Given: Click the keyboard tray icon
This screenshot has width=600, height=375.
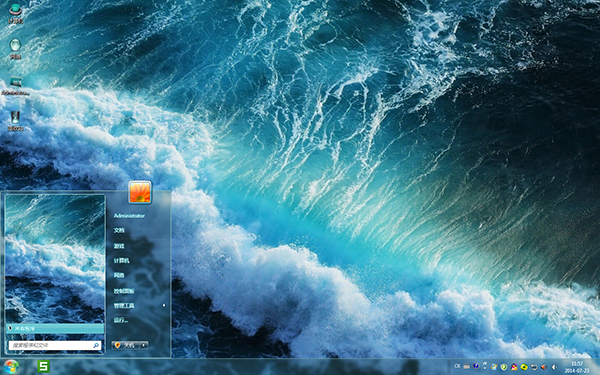Looking at the screenshot, I should click(466, 367).
